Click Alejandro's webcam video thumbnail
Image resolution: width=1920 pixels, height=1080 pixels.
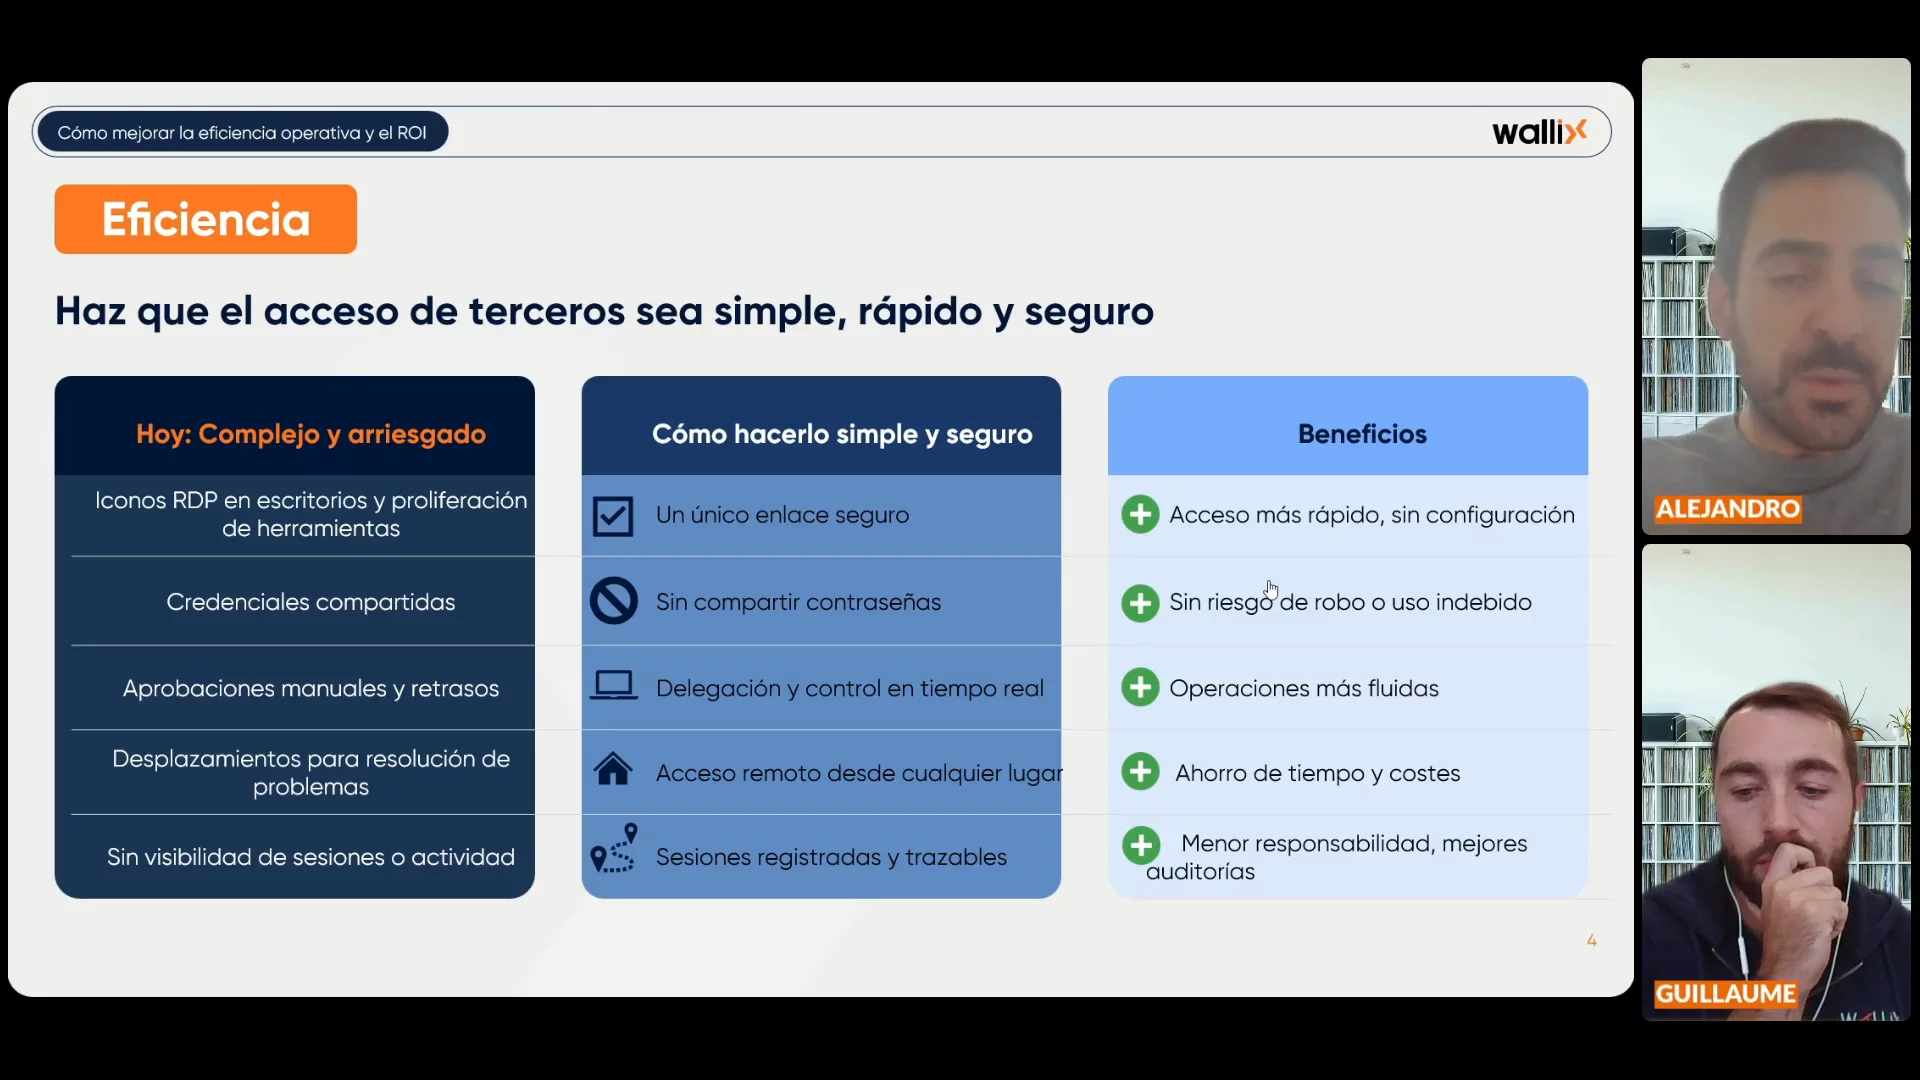pyautogui.click(x=1775, y=295)
